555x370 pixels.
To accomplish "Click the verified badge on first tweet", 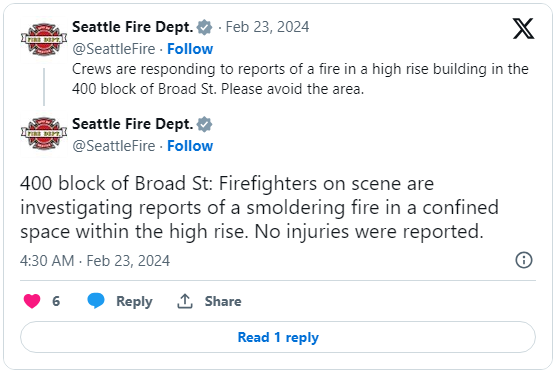I will (204, 27).
